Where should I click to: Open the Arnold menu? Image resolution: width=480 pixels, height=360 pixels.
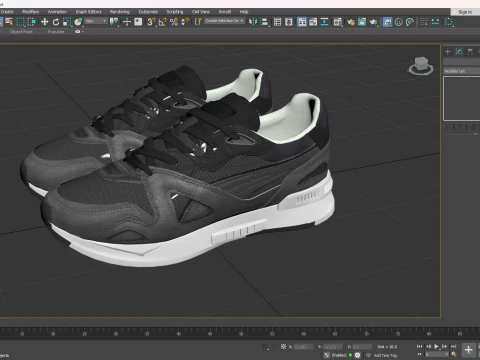pos(225,12)
